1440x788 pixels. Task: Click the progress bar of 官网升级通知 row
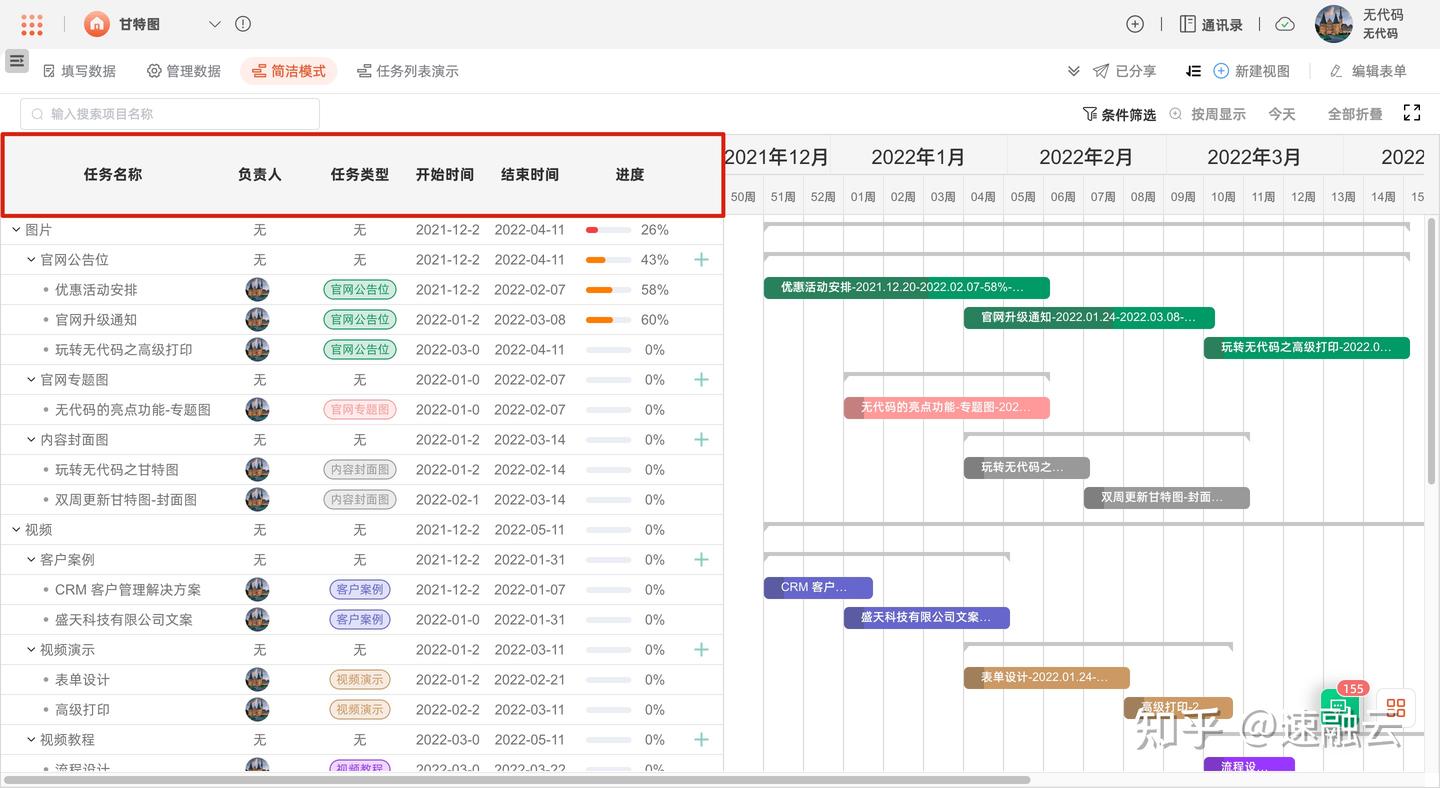tap(608, 320)
